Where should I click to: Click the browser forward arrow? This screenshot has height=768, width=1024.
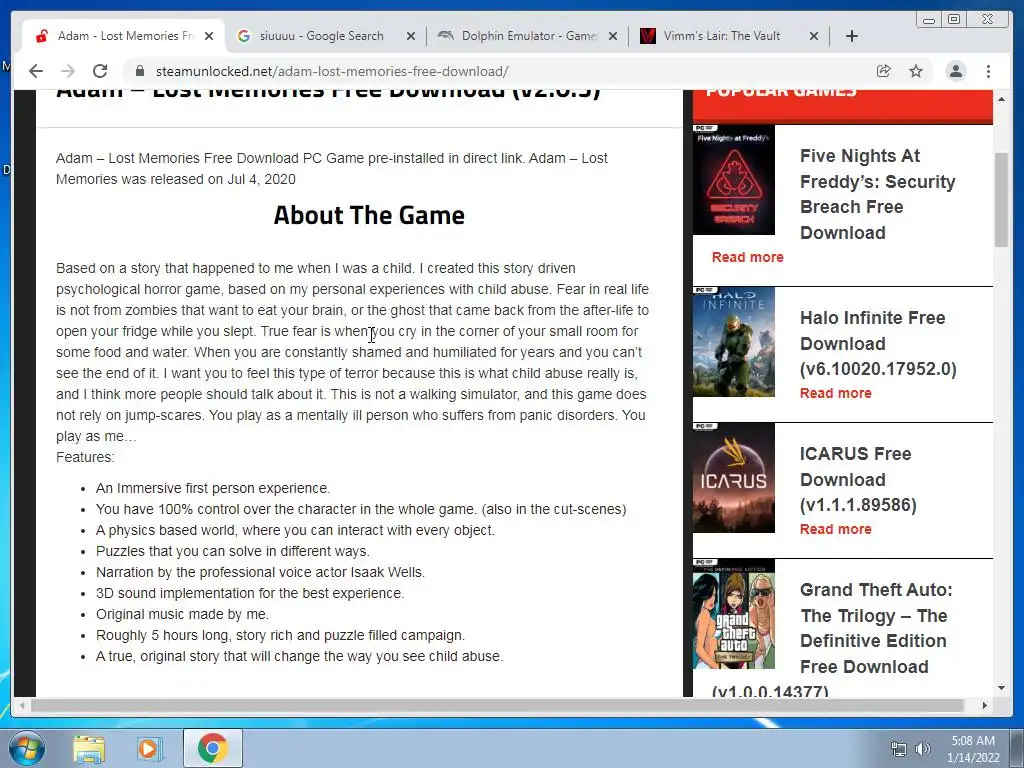[x=68, y=71]
